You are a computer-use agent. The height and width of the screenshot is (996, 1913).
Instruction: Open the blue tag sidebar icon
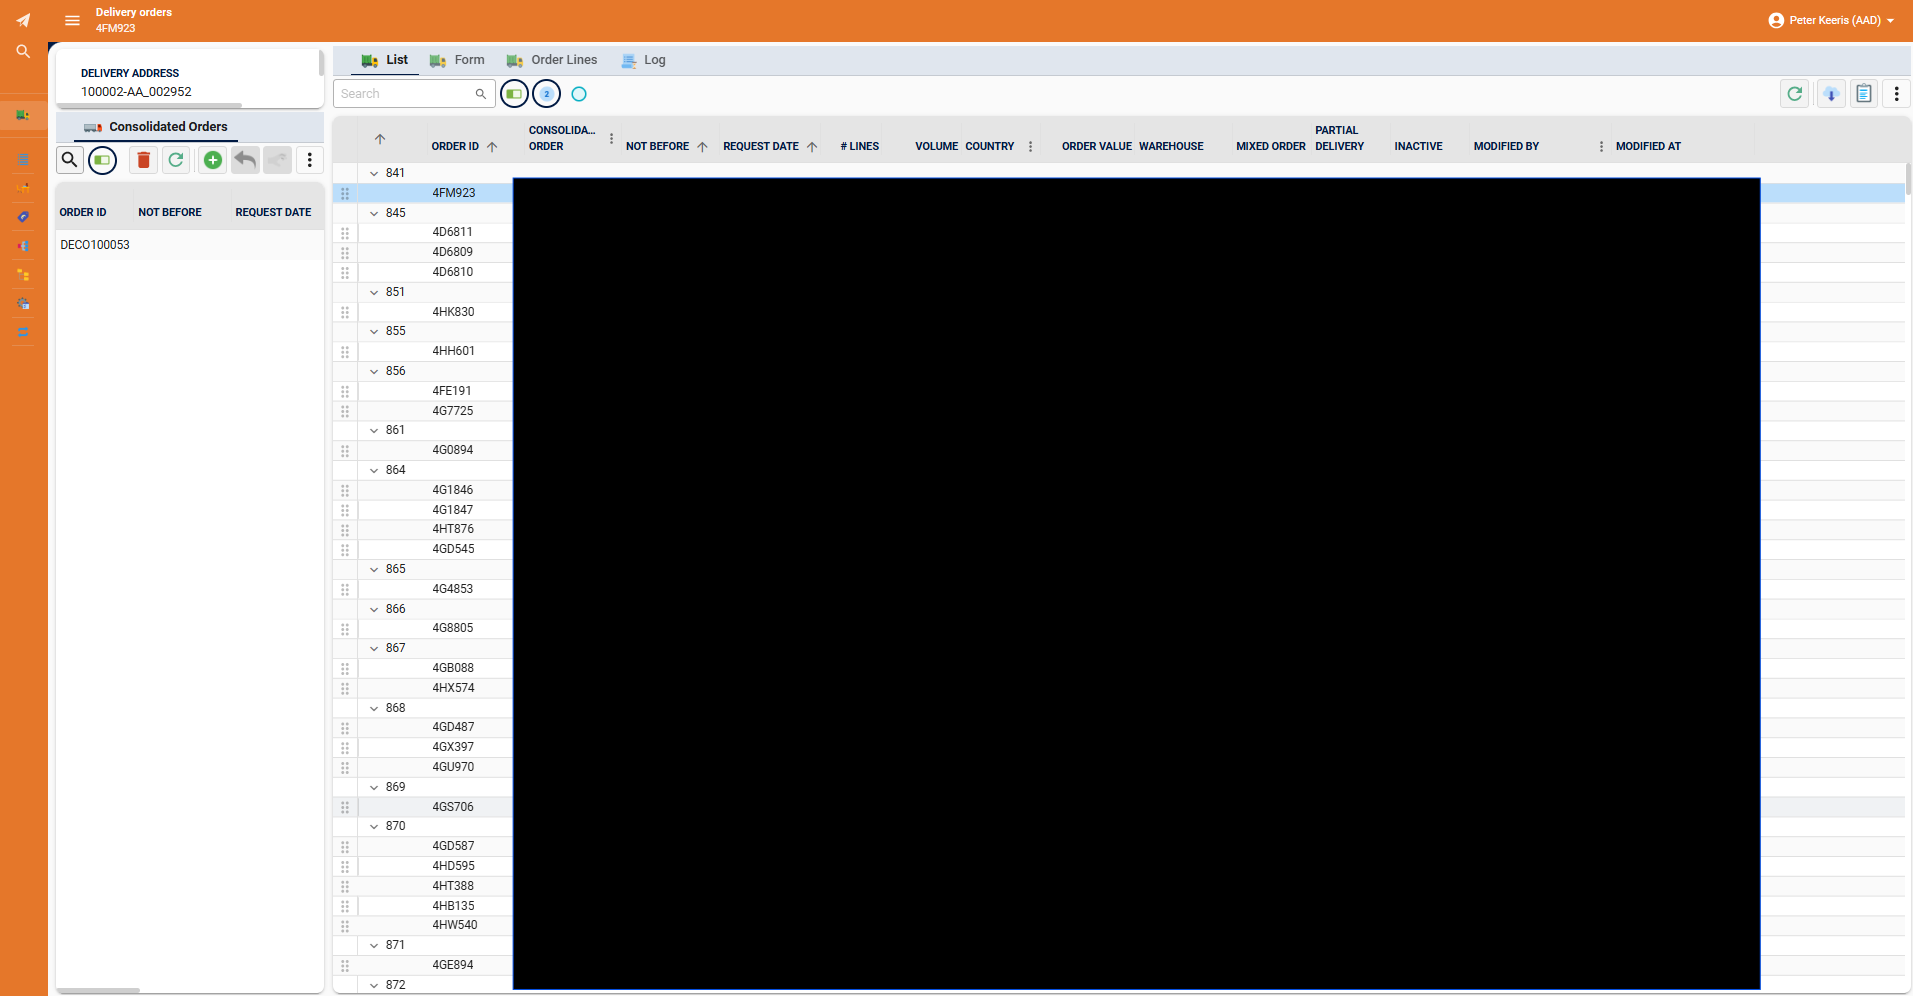[23, 216]
